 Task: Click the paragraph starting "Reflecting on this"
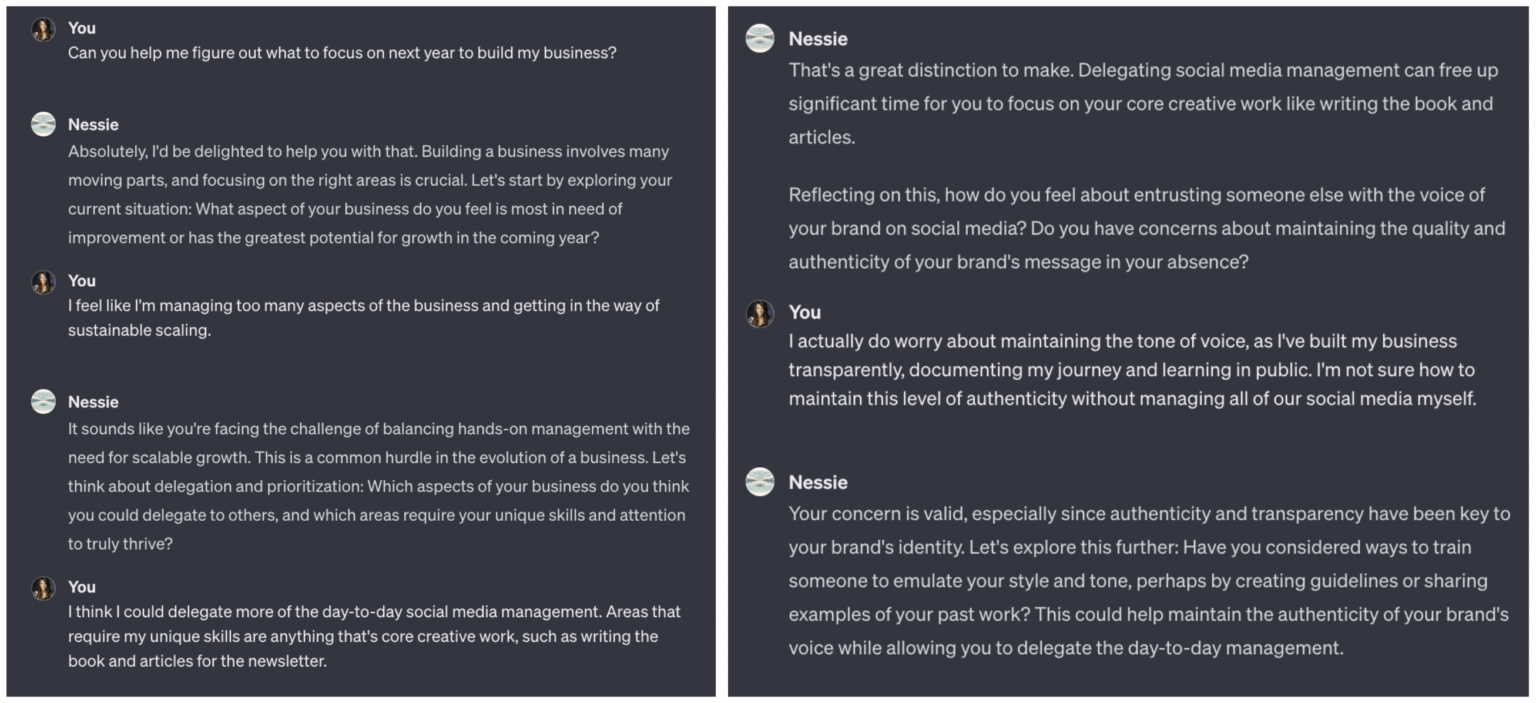[1146, 228]
